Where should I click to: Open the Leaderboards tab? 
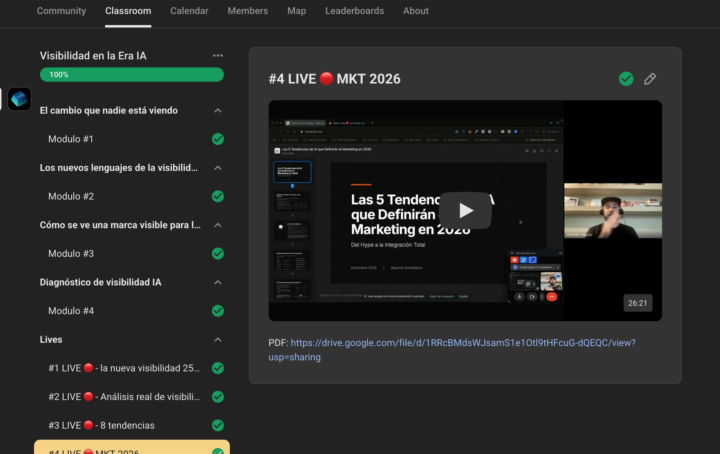(354, 11)
